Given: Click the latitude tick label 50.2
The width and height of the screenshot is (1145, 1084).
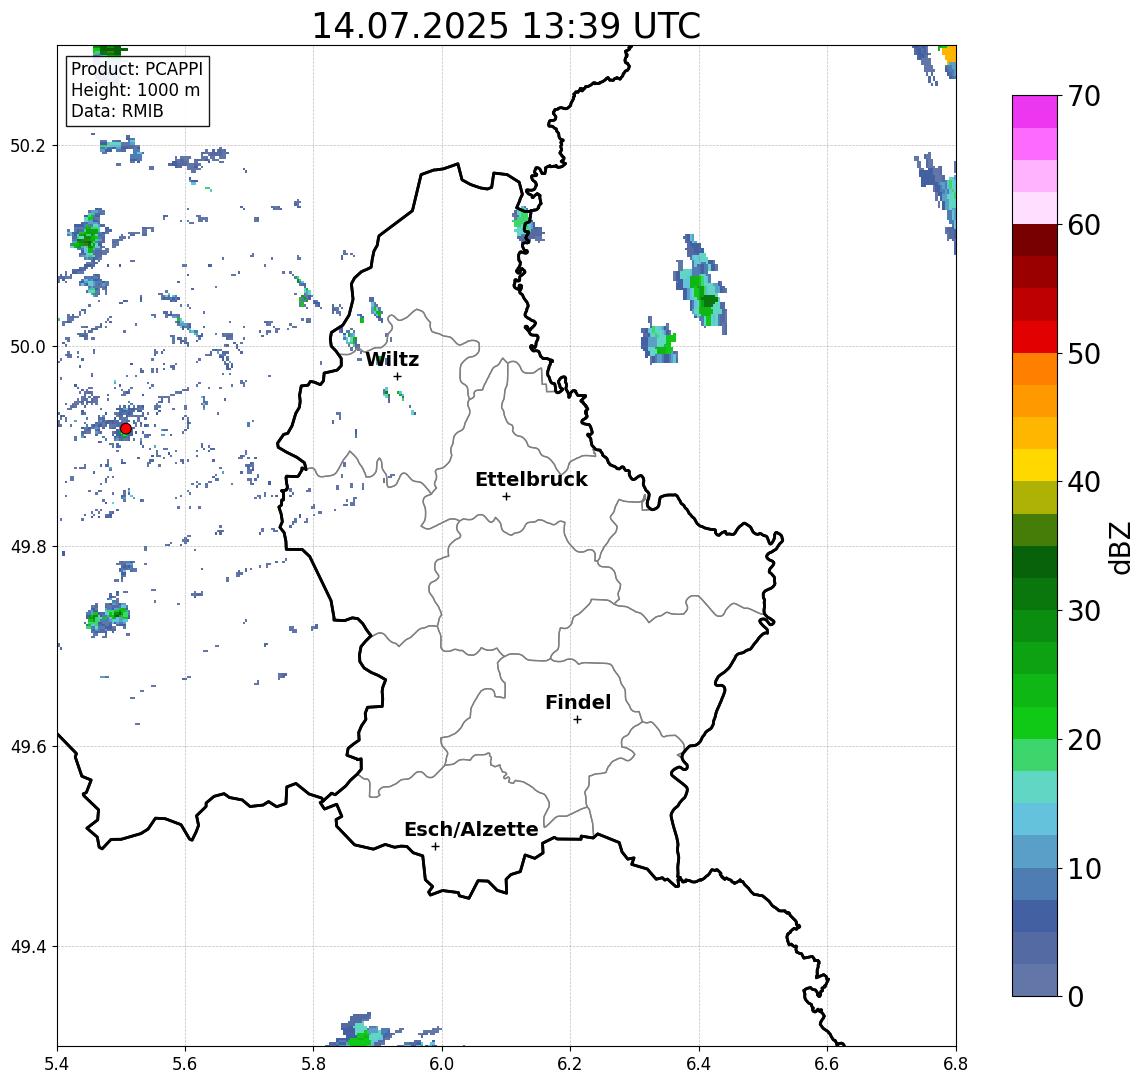Looking at the screenshot, I should (28, 145).
